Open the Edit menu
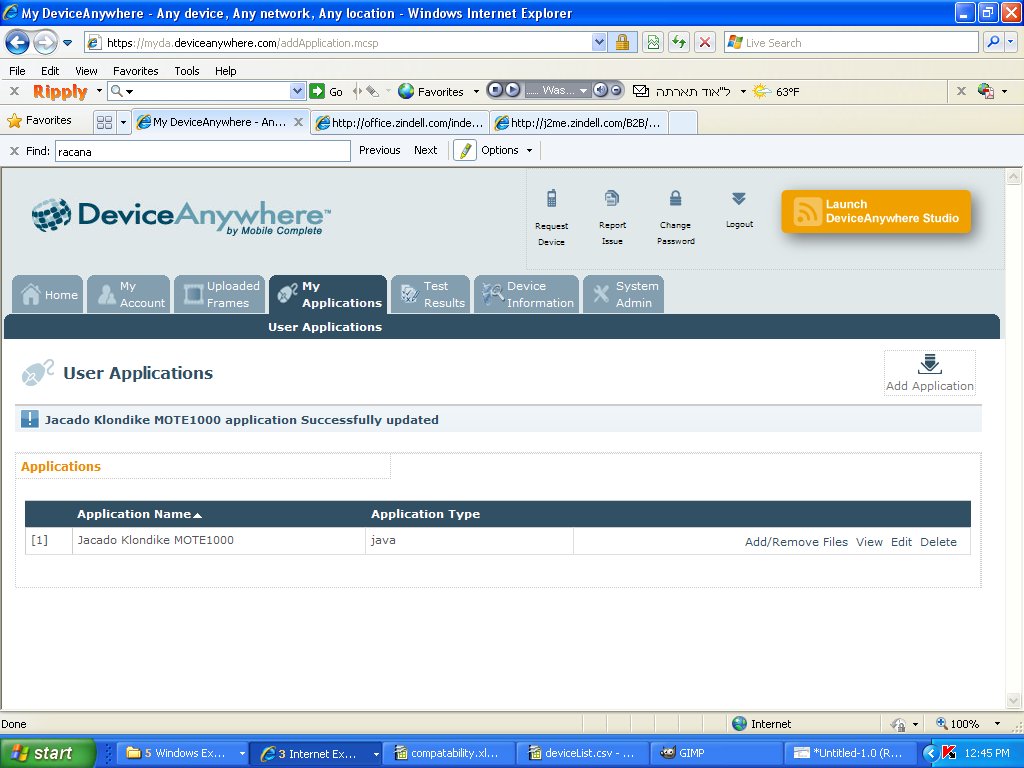 click(x=50, y=71)
